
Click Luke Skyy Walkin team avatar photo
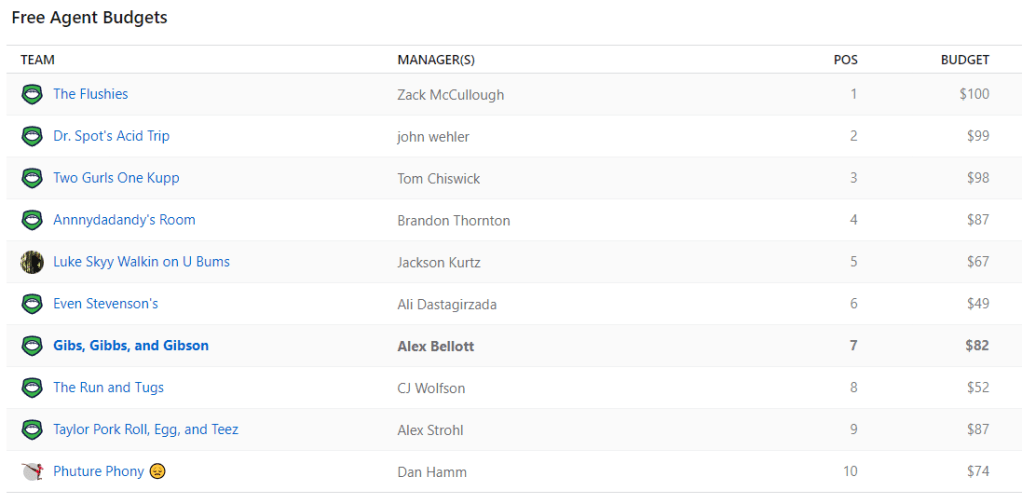[32, 262]
